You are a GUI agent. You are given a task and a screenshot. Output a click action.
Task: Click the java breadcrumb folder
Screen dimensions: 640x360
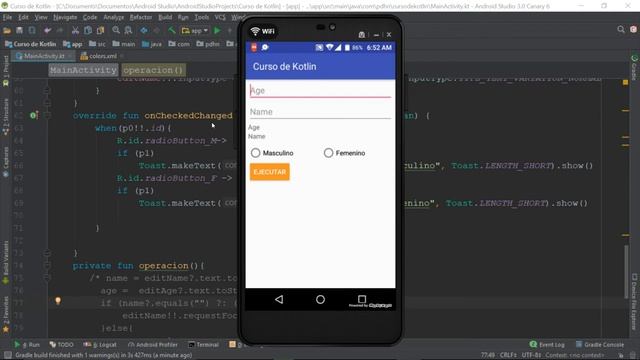[151, 44]
